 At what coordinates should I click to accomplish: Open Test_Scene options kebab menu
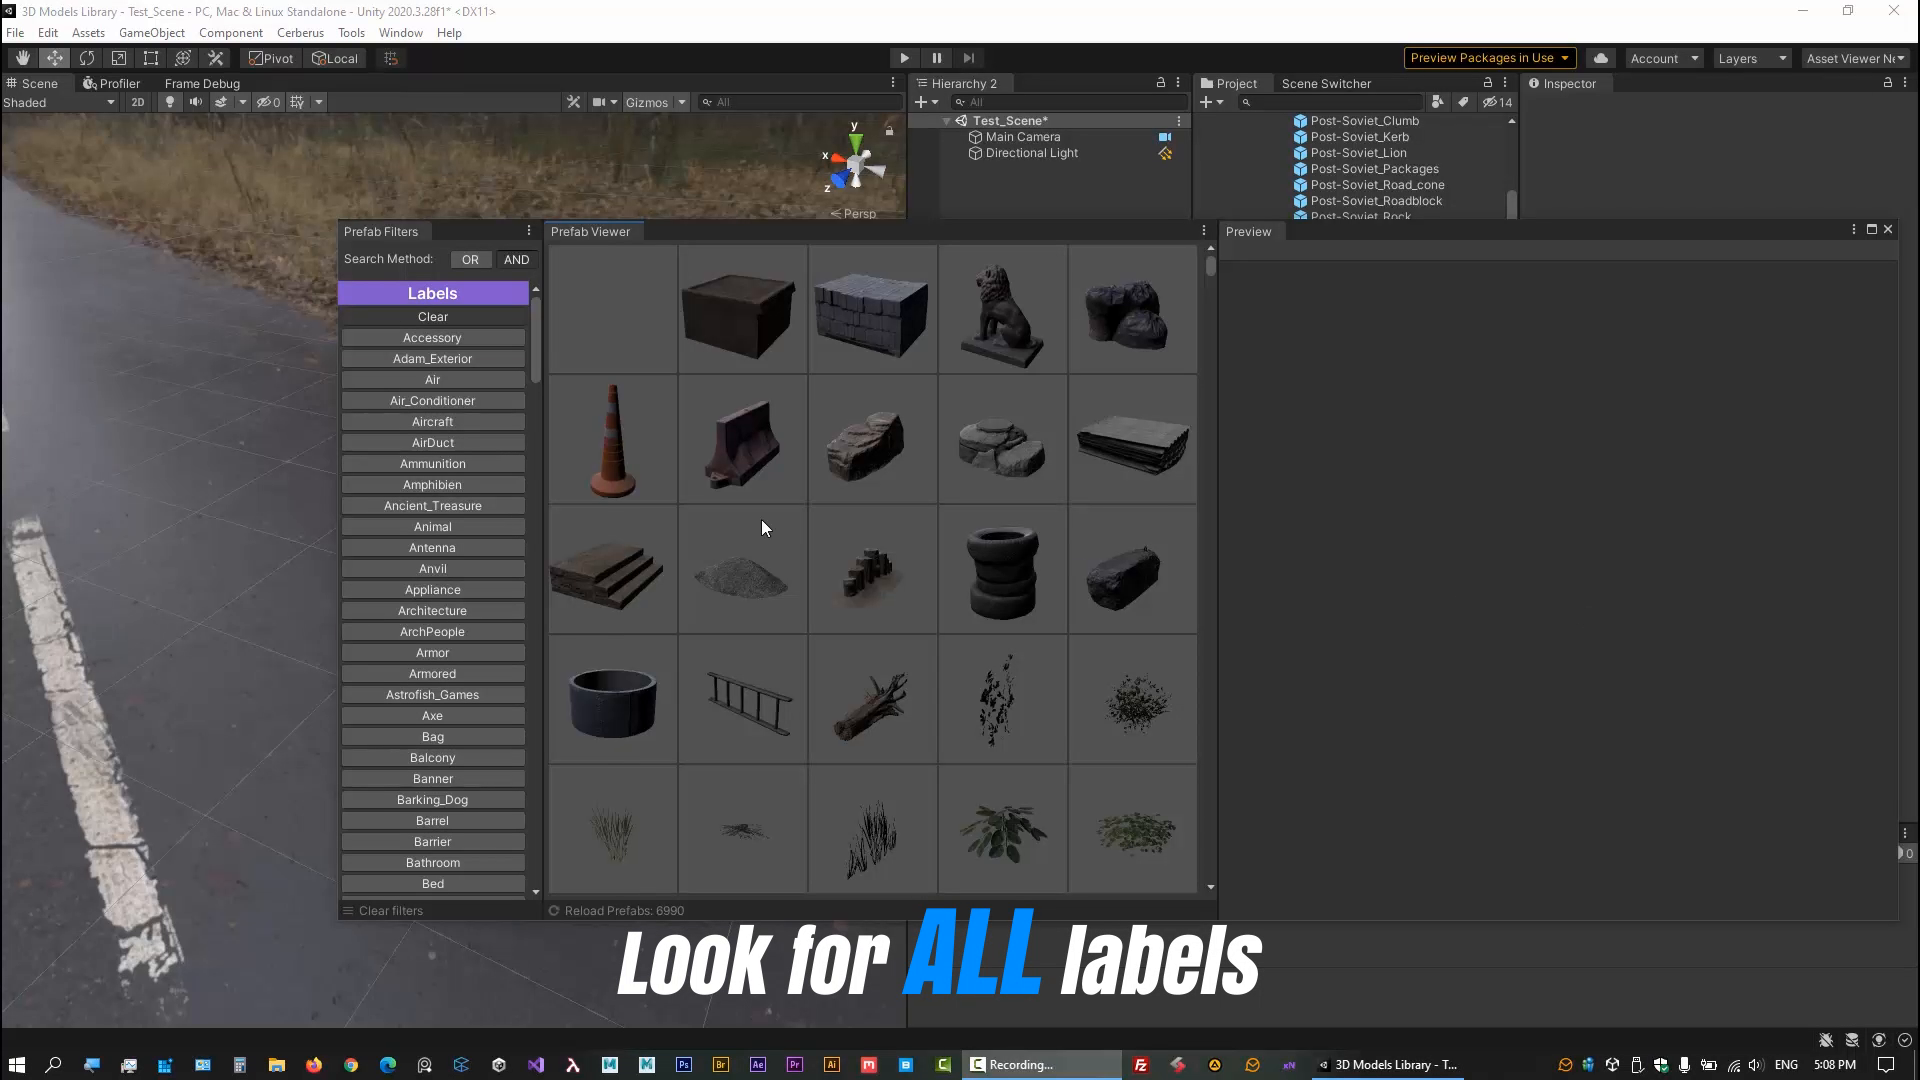[x=1179, y=121]
